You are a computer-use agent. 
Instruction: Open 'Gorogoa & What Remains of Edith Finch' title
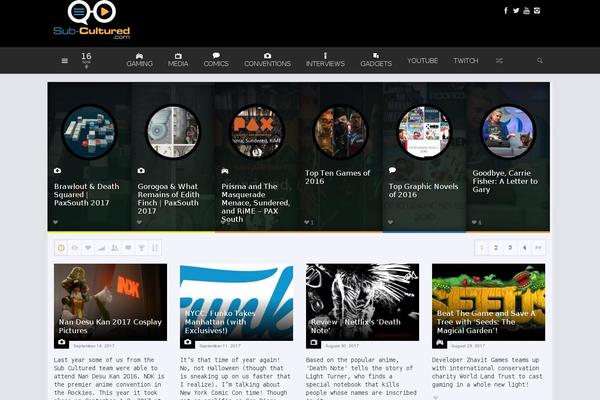click(x=168, y=199)
